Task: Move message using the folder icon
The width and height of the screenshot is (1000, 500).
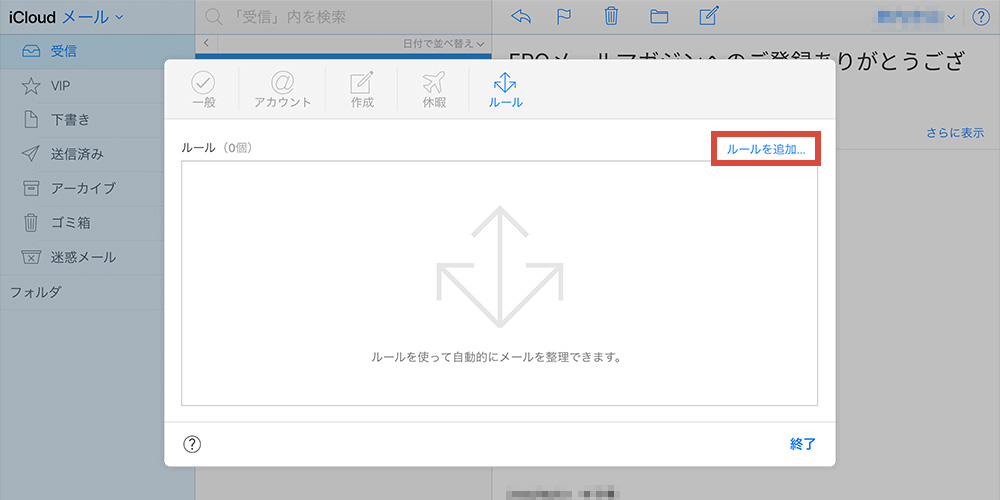Action: [x=659, y=16]
